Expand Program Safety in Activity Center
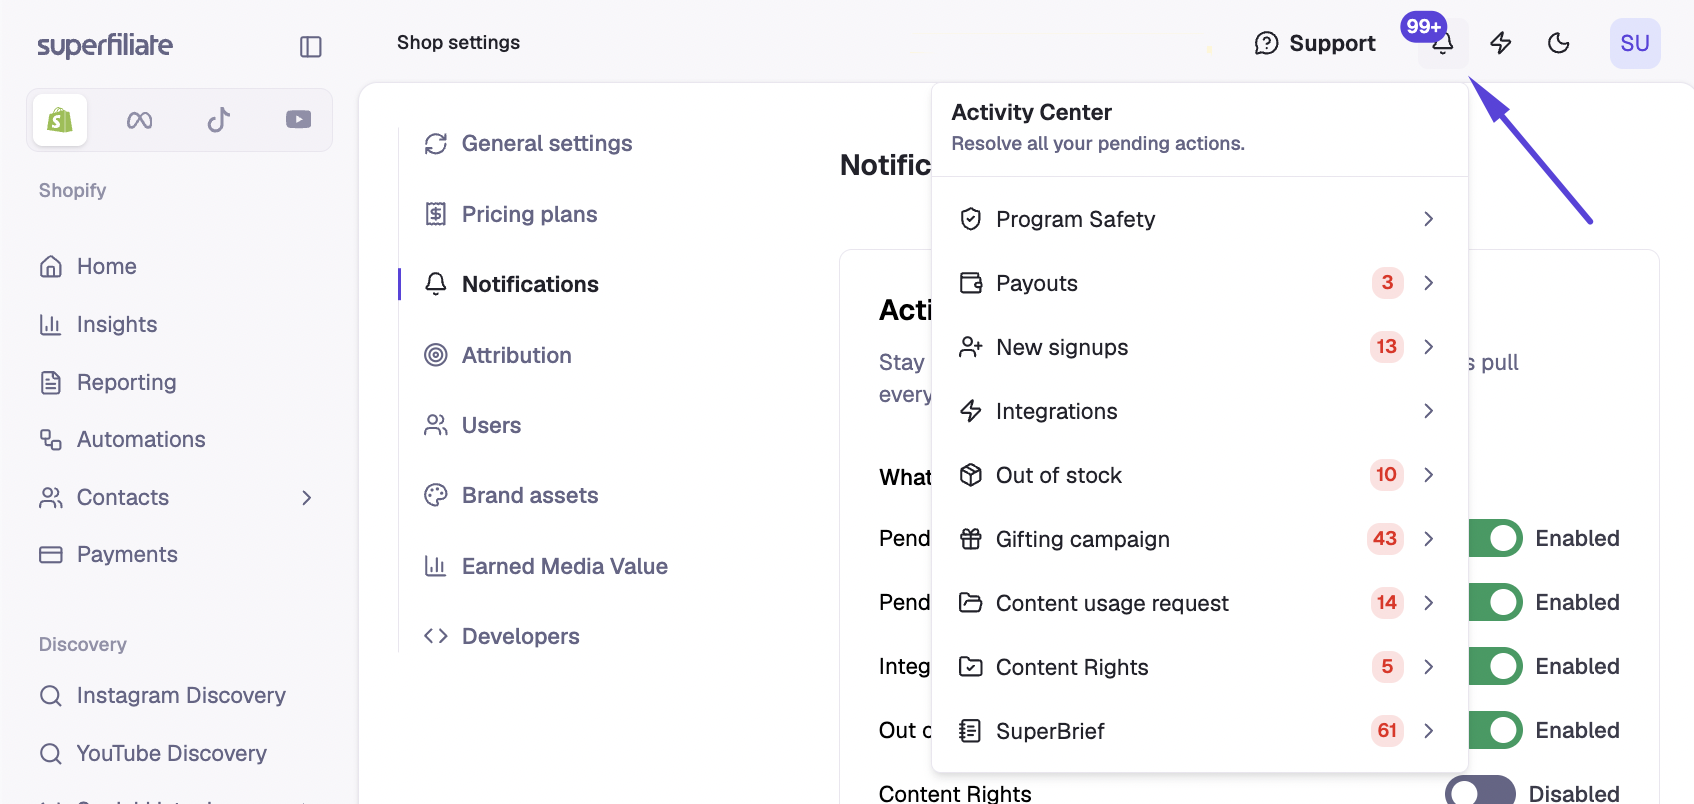 point(1199,219)
